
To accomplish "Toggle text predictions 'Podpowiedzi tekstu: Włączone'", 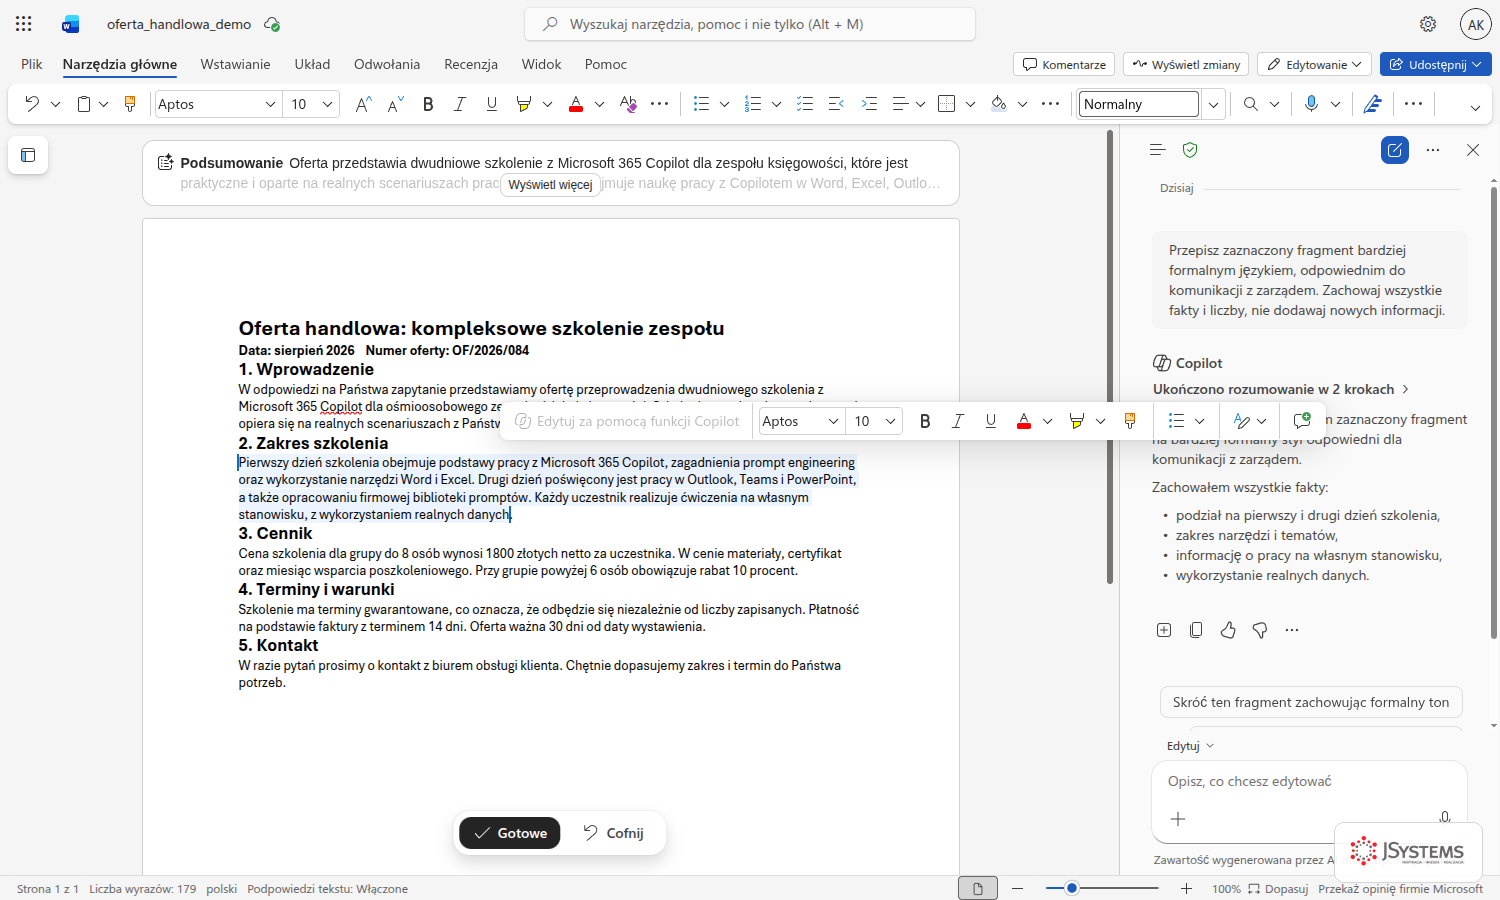I will tap(327, 889).
